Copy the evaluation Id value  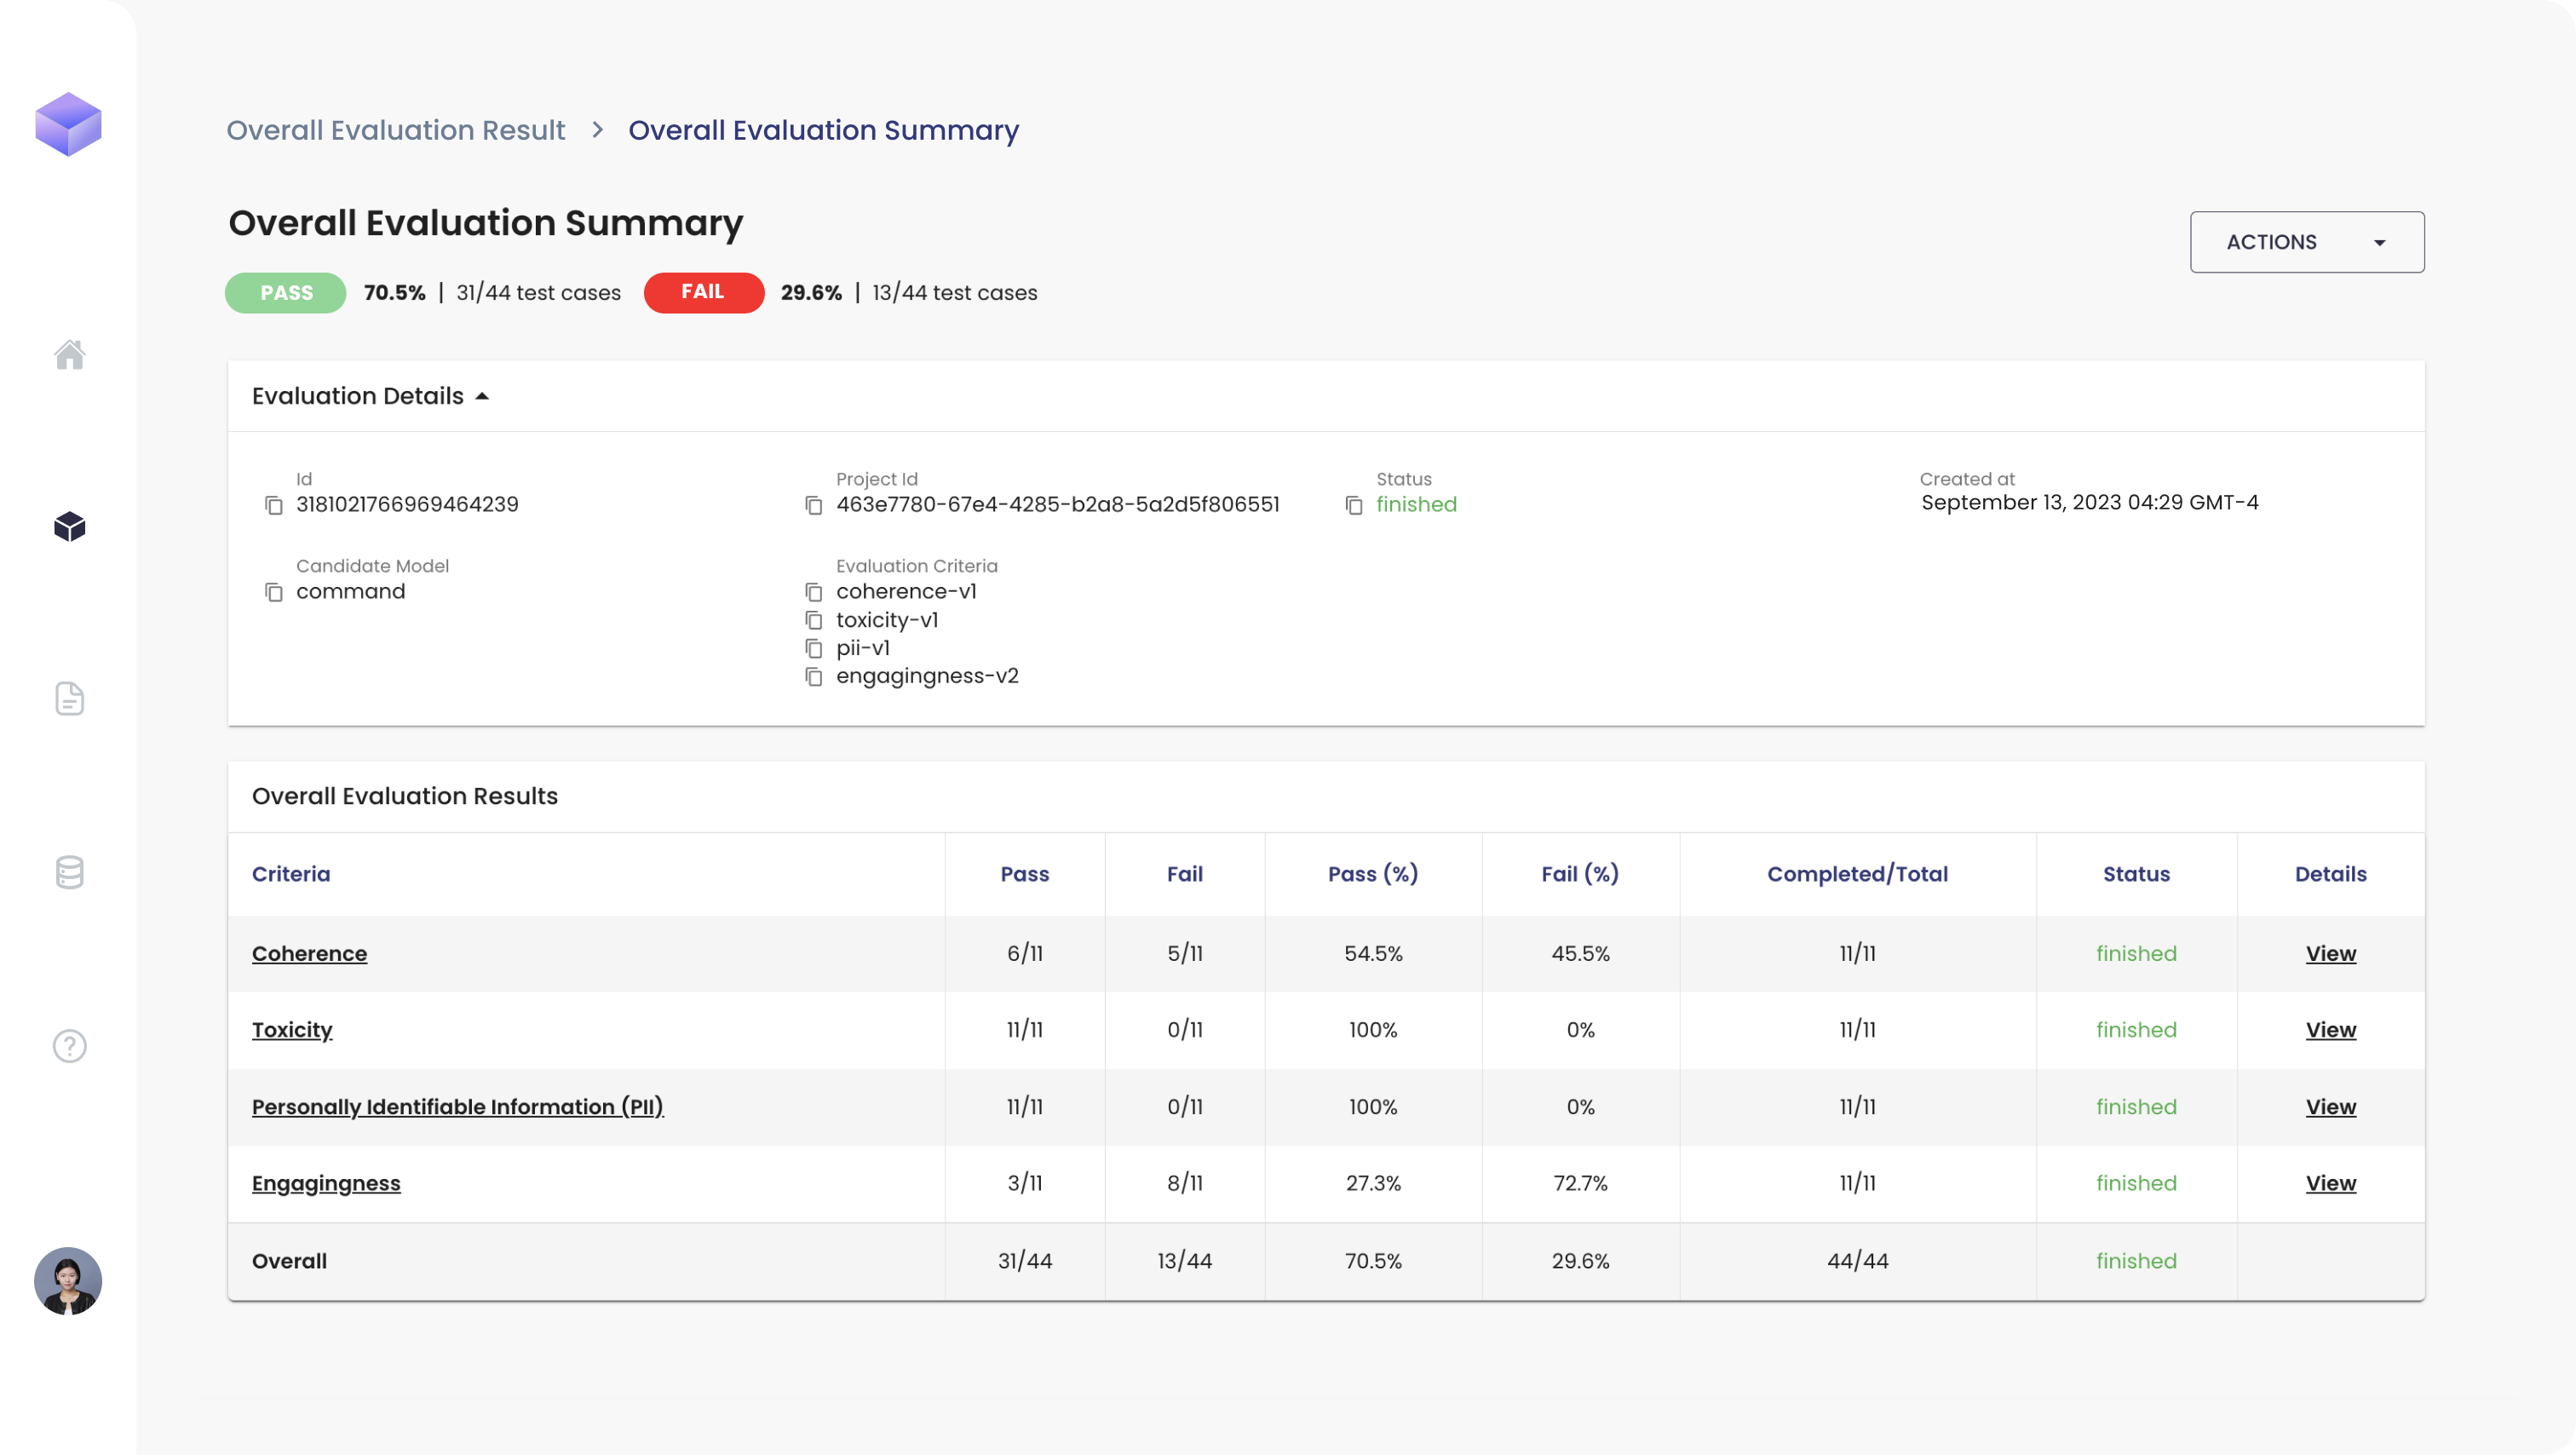274,505
